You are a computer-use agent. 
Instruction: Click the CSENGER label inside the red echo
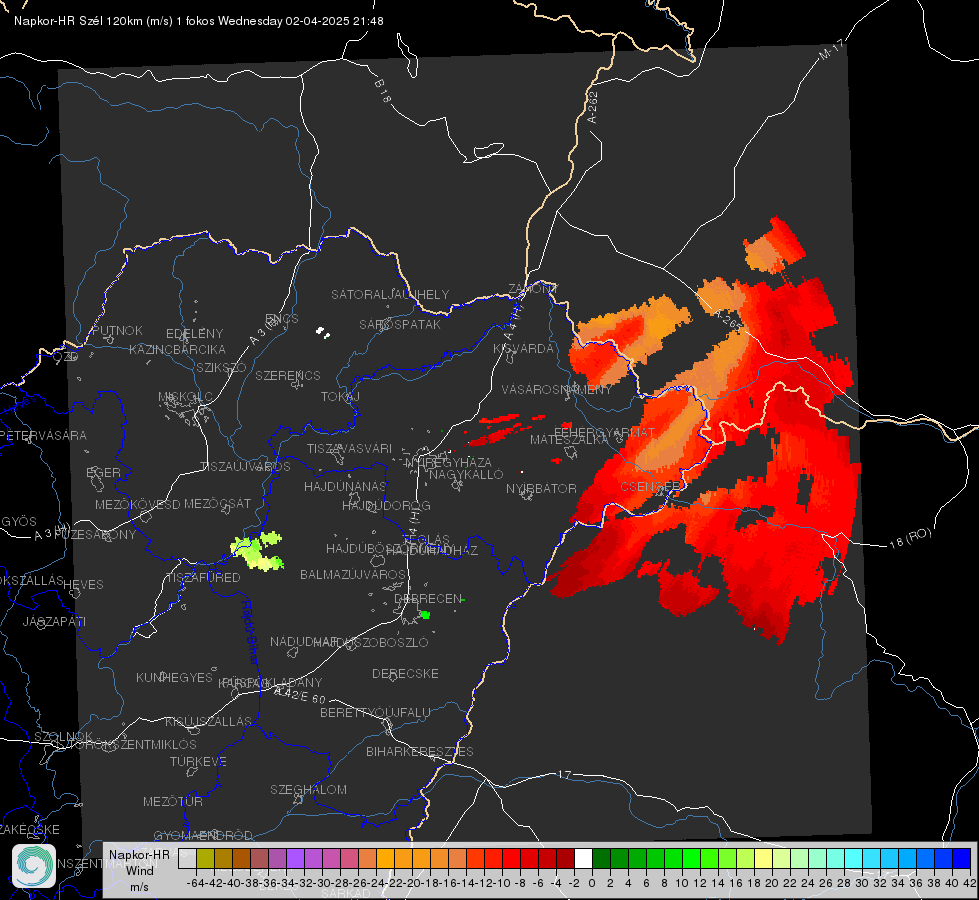click(x=651, y=486)
